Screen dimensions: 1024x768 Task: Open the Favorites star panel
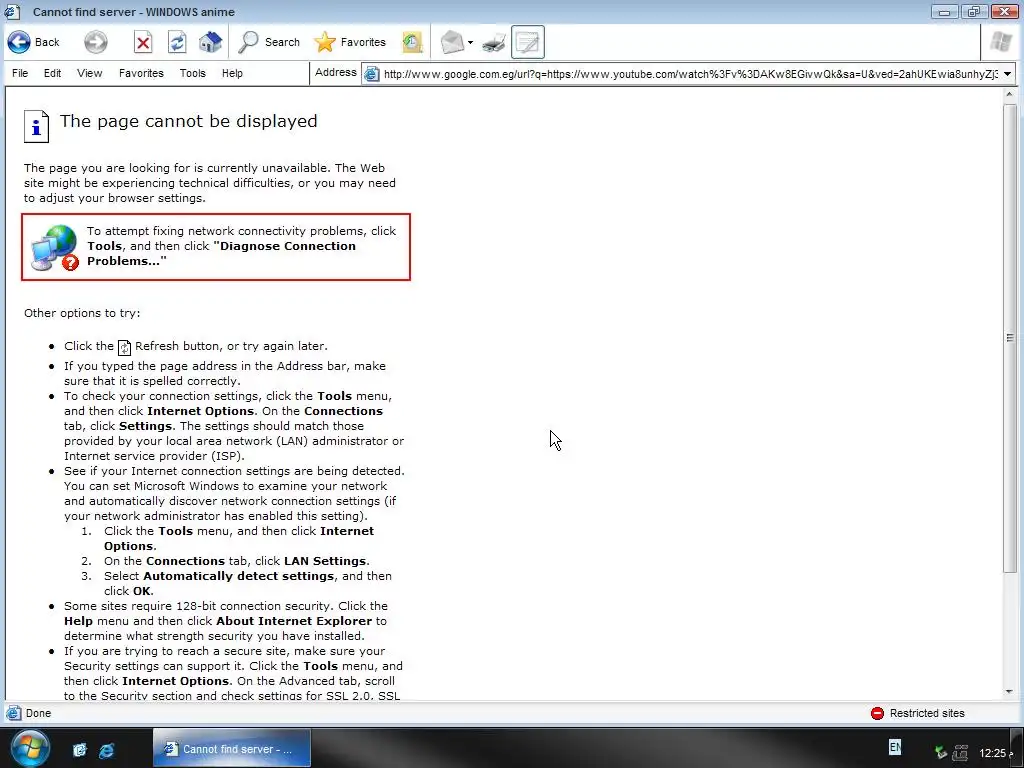point(350,42)
